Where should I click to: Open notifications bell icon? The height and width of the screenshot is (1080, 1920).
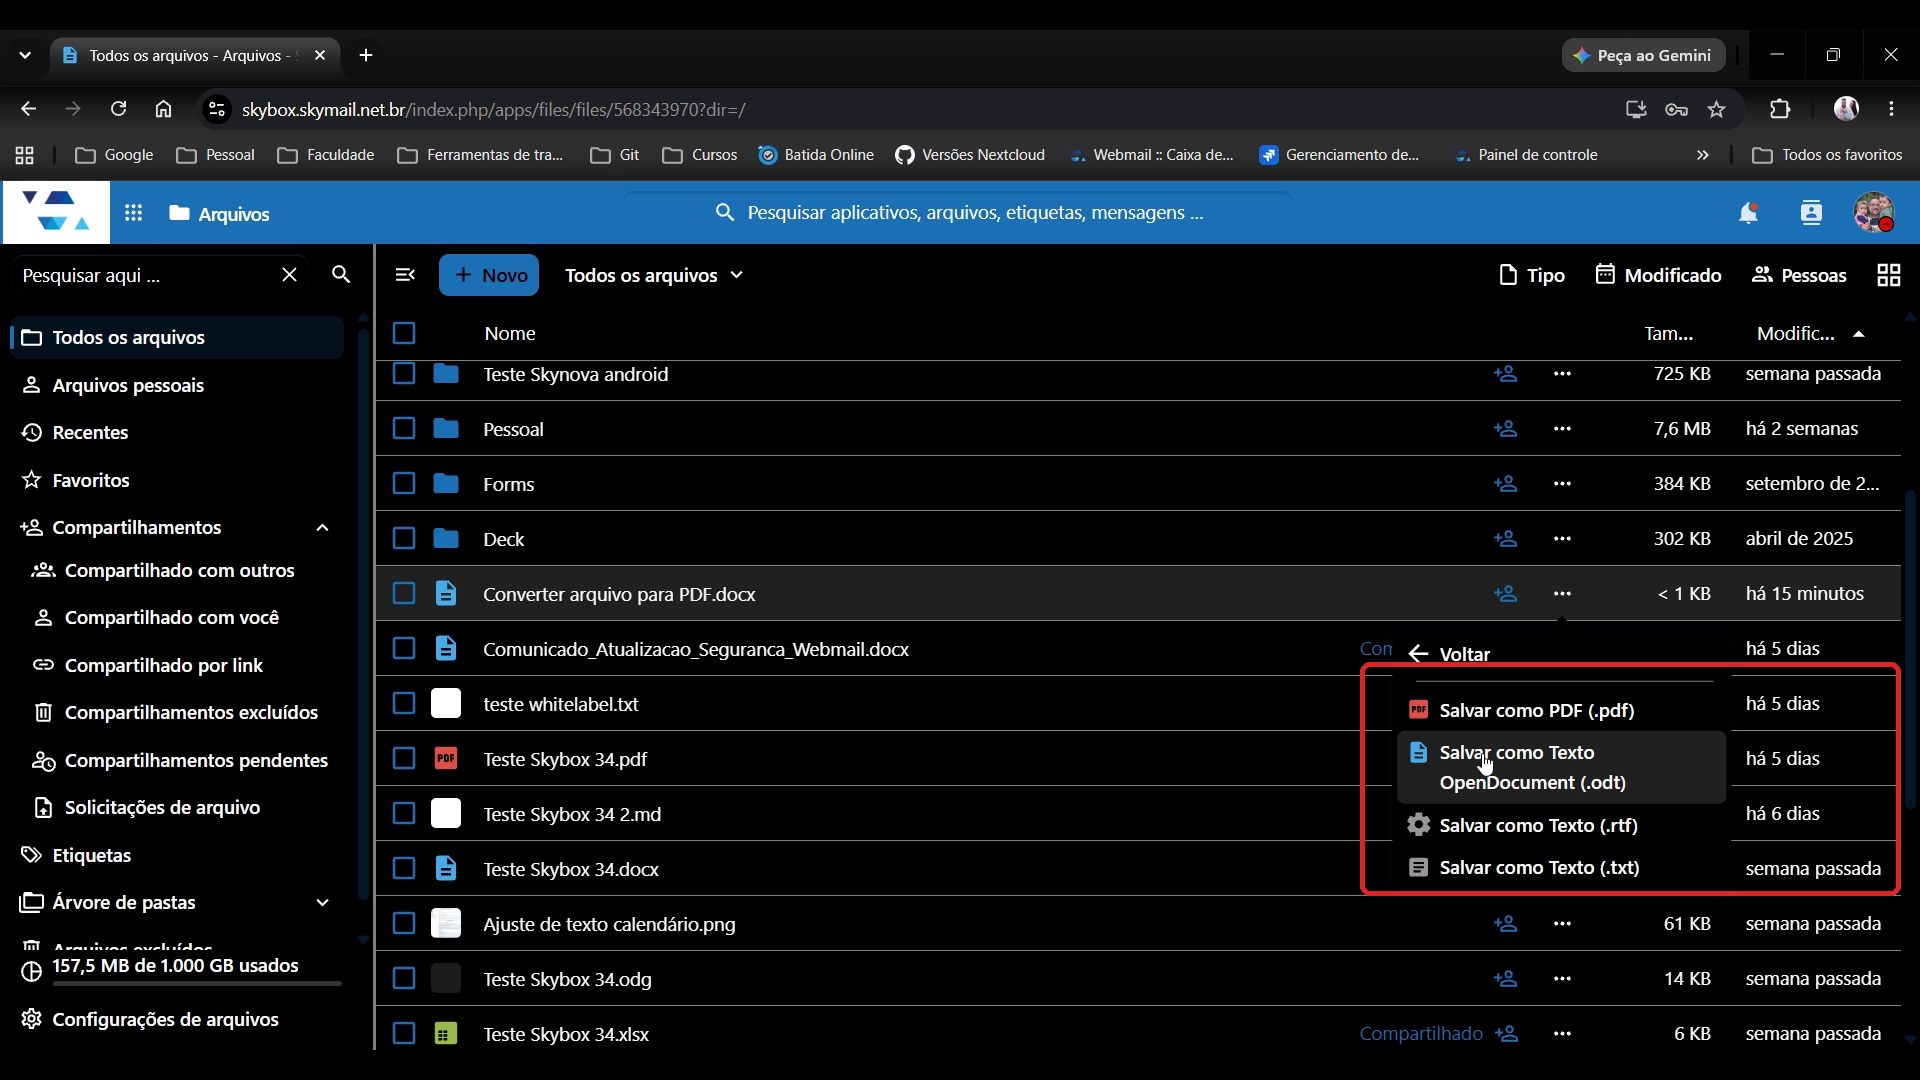[x=1748, y=213]
